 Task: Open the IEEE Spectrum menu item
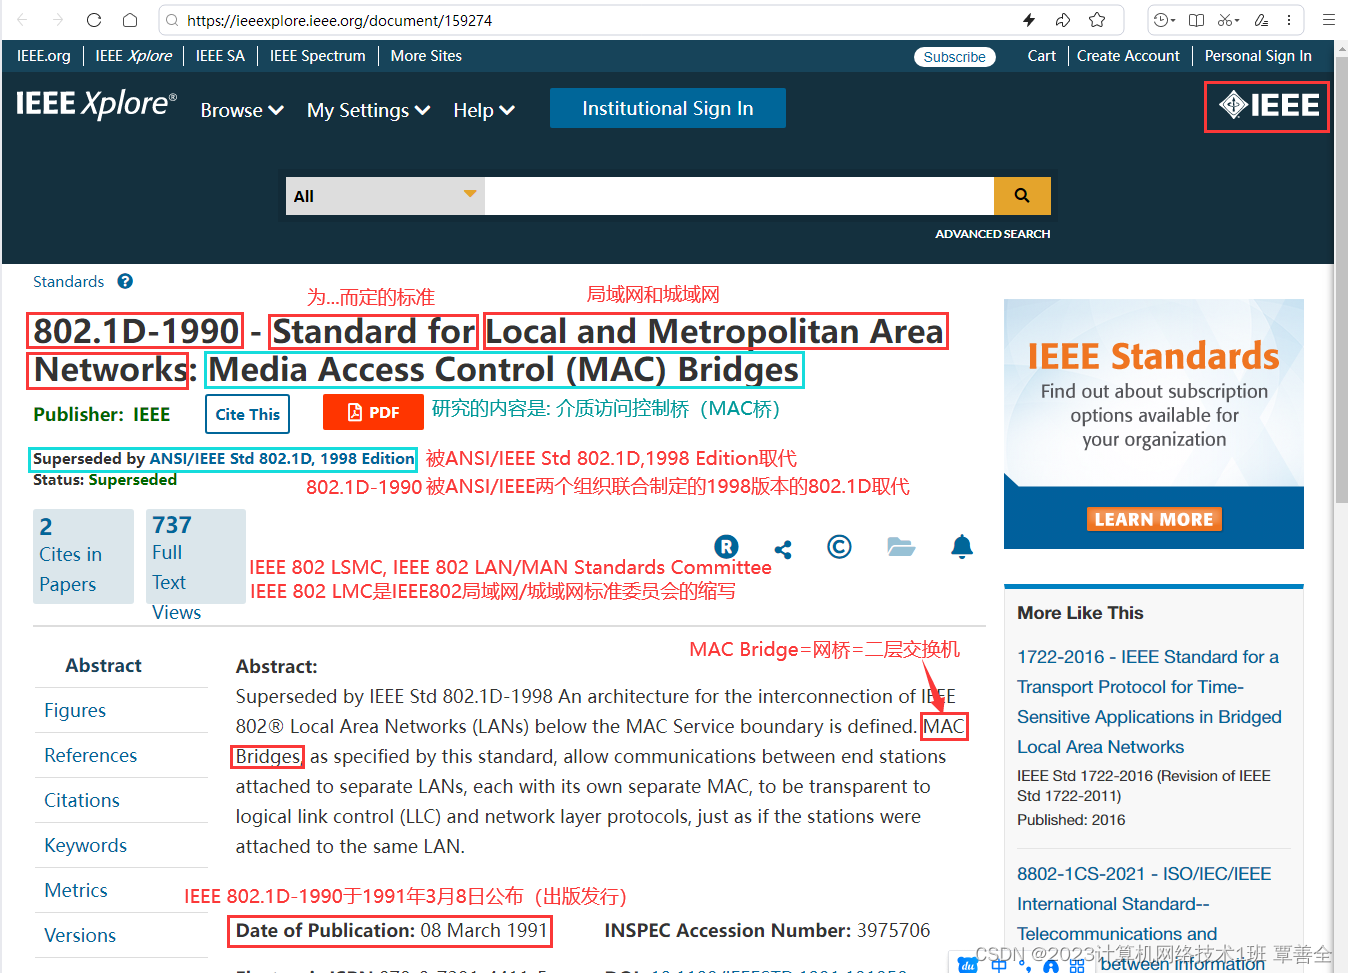click(x=317, y=56)
